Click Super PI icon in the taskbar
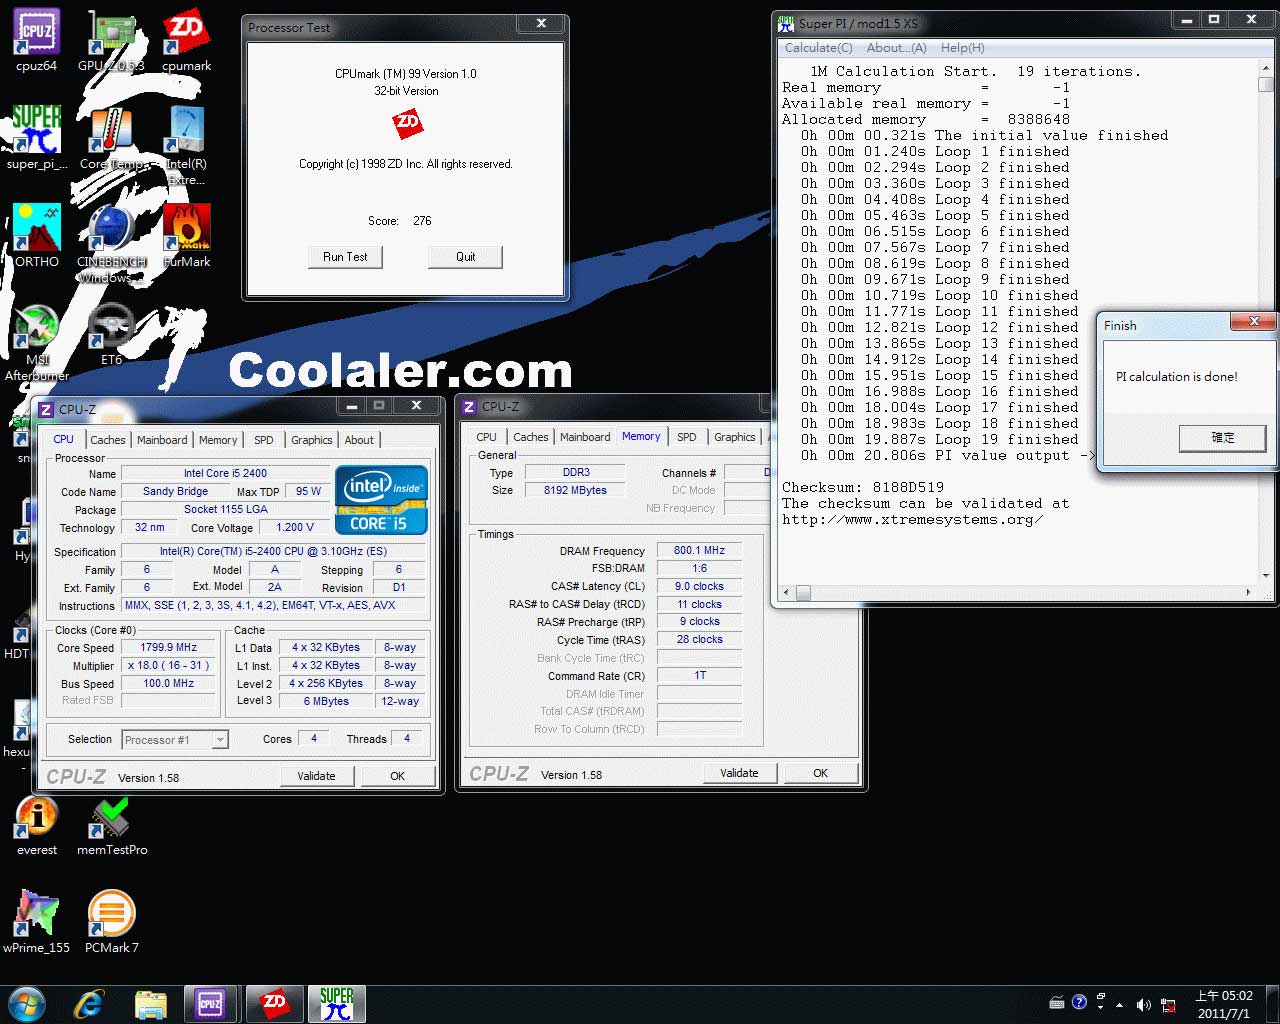This screenshot has height=1024, width=1280. (336, 1003)
